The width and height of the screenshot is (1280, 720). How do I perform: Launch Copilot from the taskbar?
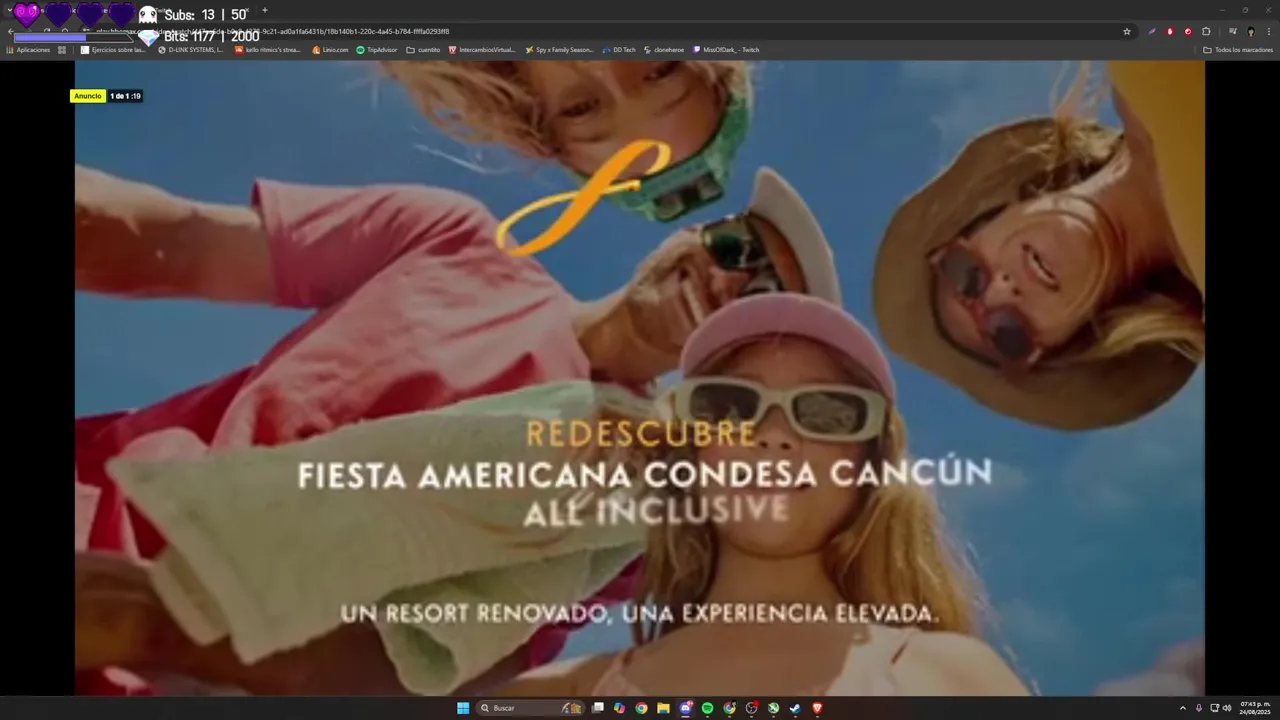(x=620, y=708)
